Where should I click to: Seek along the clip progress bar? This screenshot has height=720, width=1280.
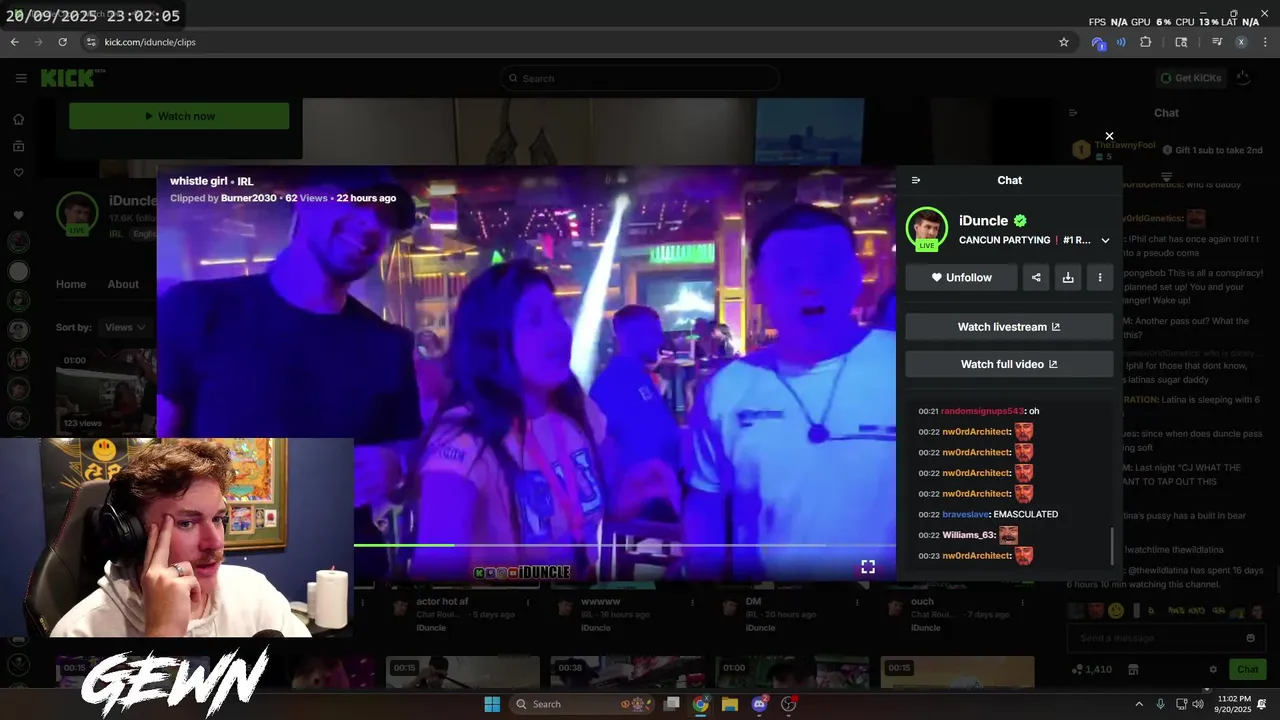[x=590, y=545]
